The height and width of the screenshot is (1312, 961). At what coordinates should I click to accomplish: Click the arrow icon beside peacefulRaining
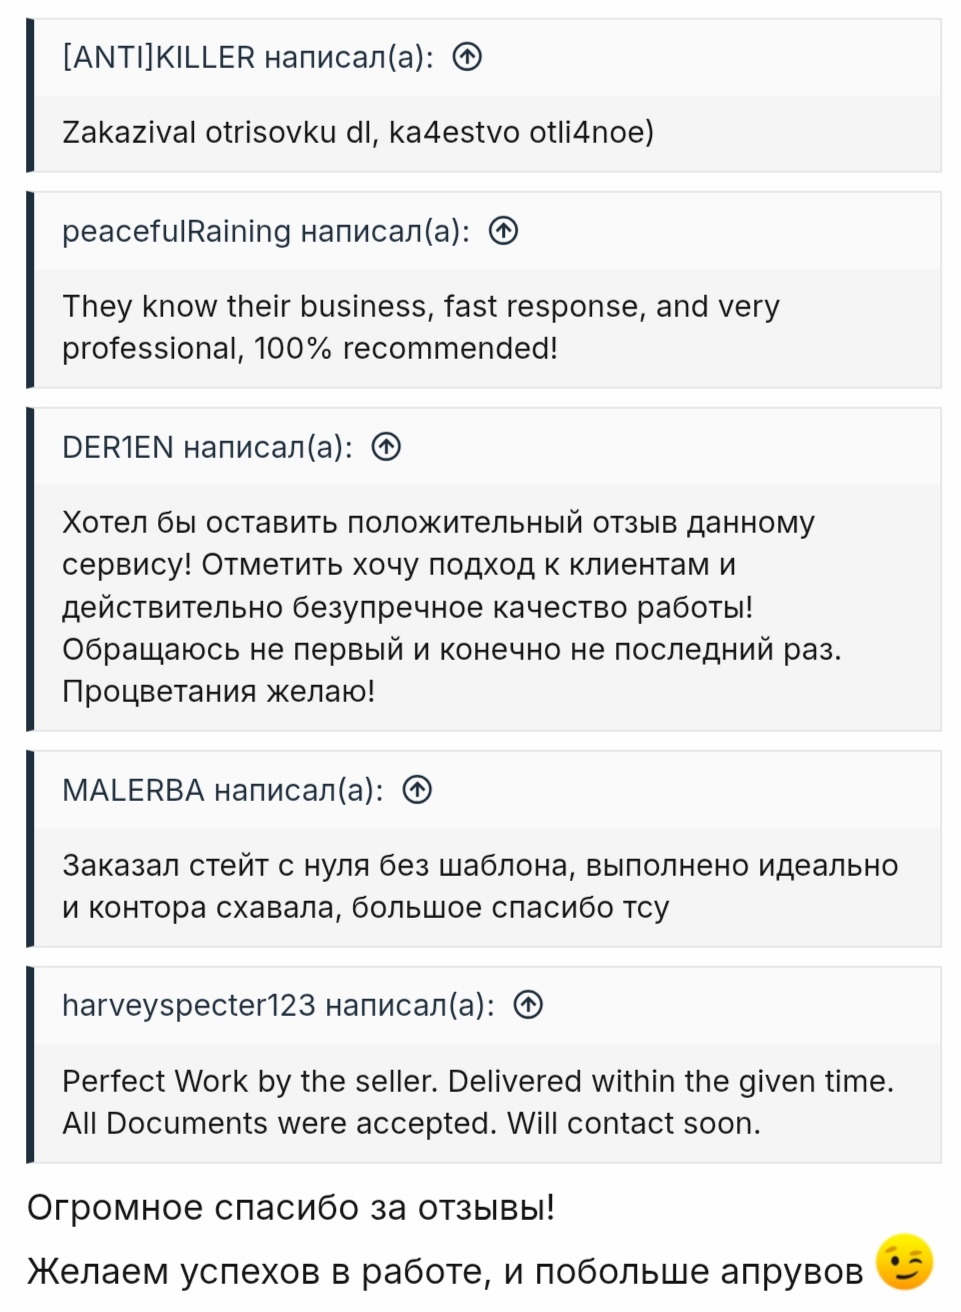[503, 231]
